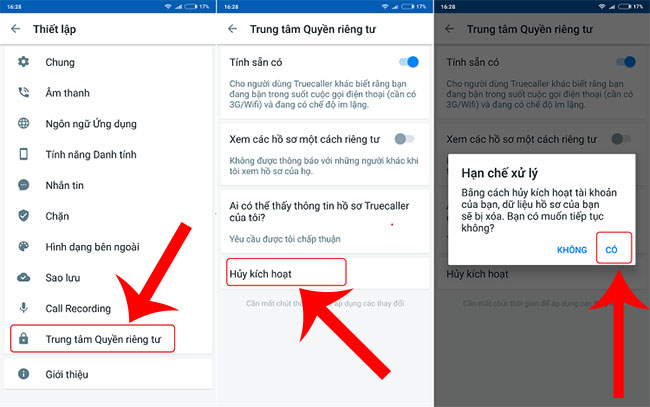This screenshot has width=650, height=407.
Task: Open Ai có thể thấy thông tin hồ sơ option
Action: [319, 211]
